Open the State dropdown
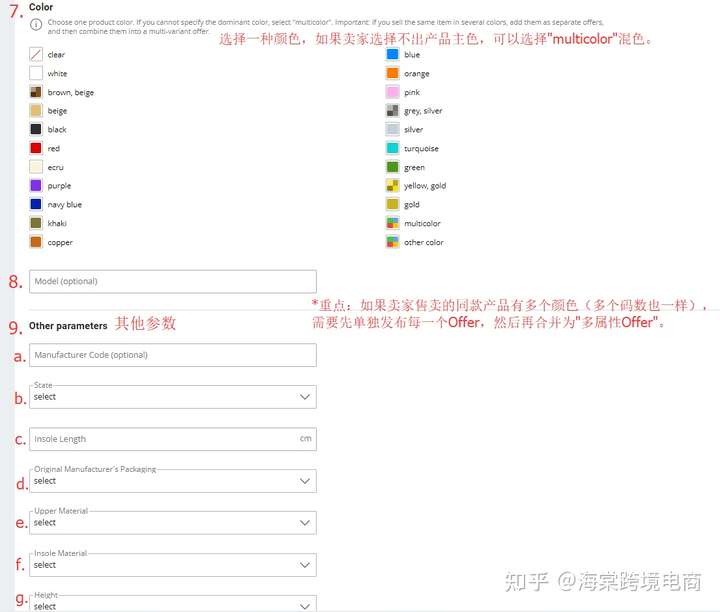The height and width of the screenshot is (612, 720). point(173,397)
